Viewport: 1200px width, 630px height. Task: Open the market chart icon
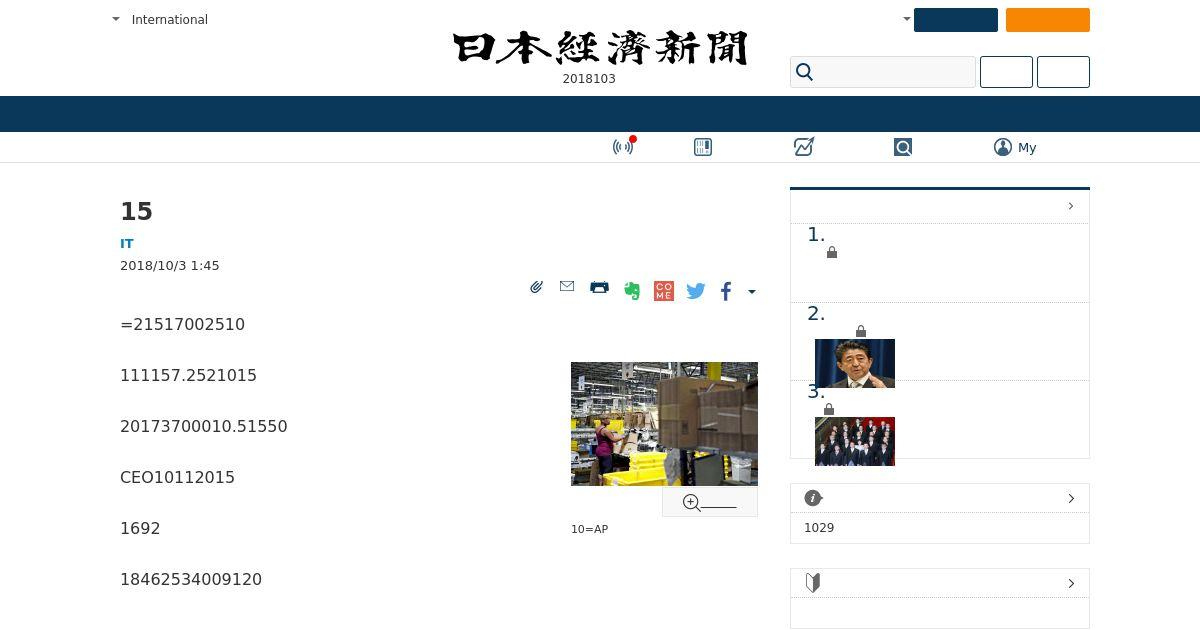tap(803, 147)
